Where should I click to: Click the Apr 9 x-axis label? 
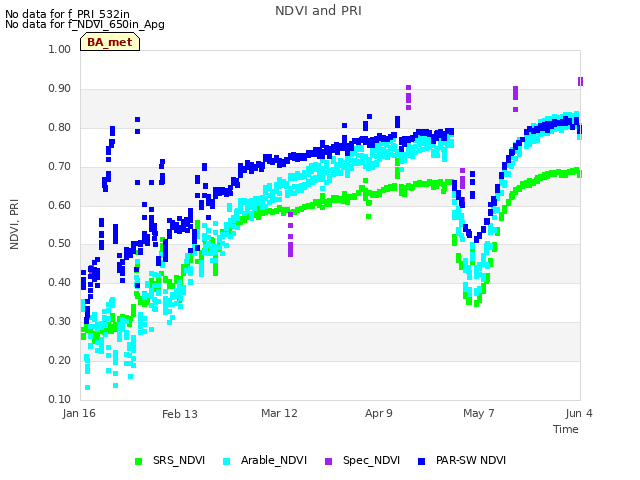pos(379,413)
